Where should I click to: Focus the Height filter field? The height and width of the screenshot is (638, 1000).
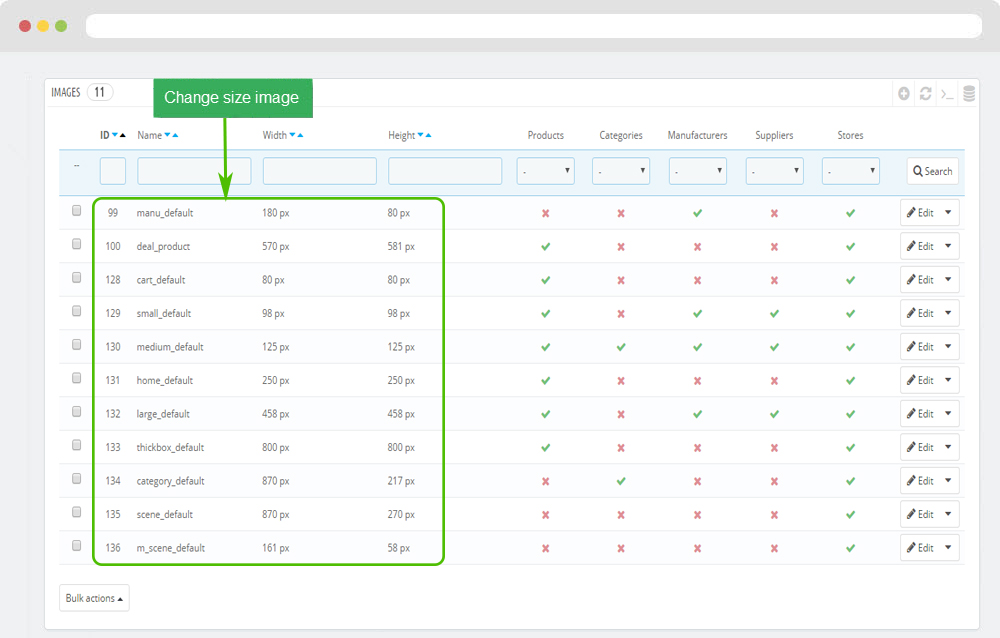point(445,171)
